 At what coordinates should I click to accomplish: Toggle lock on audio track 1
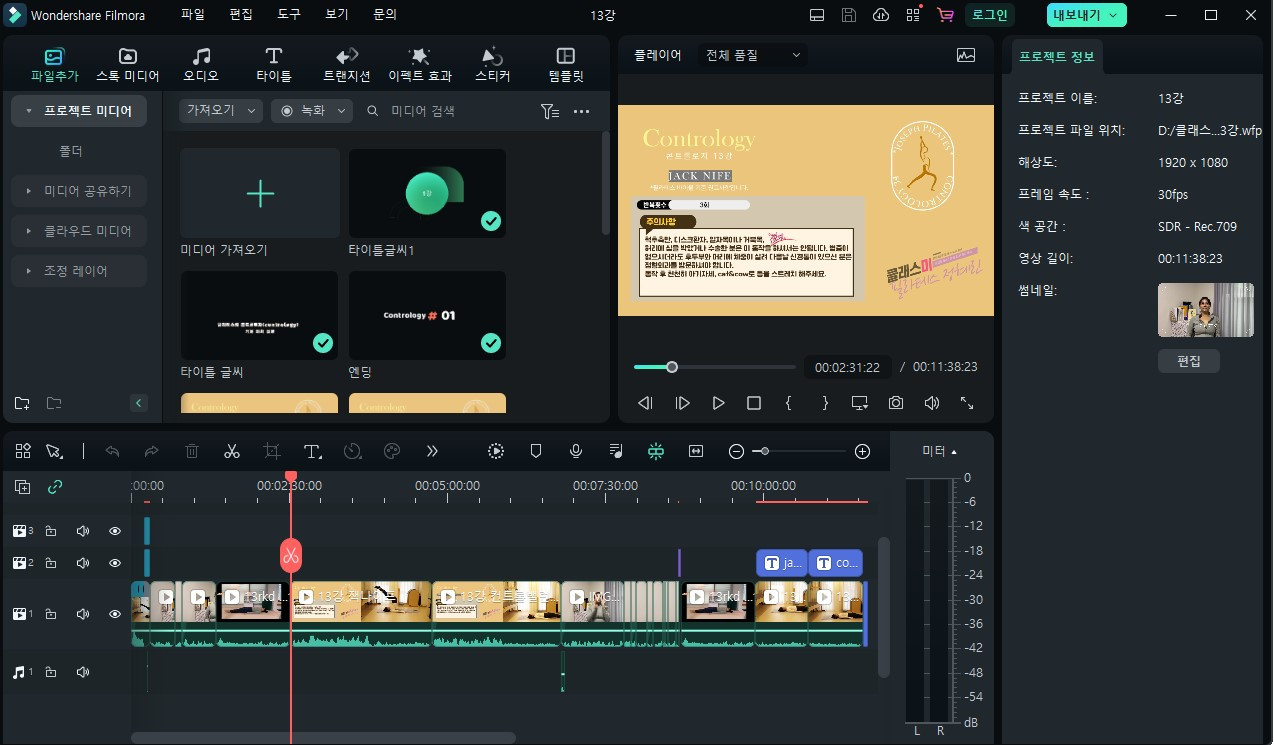pos(51,673)
